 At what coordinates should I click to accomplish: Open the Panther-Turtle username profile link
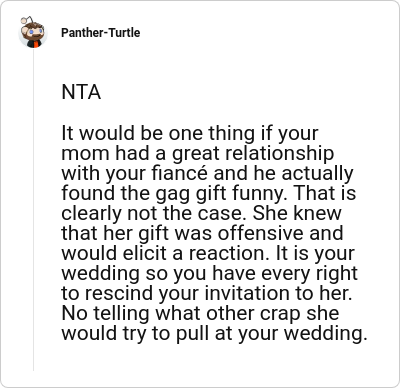click(x=100, y=33)
